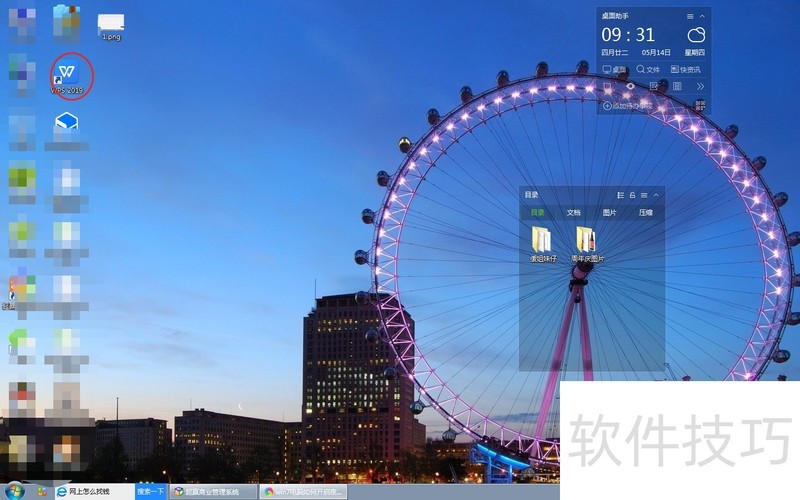Switch to 超赢商业管理系统 taskbar window
Screen dimensions: 800x500
click(x=213, y=492)
